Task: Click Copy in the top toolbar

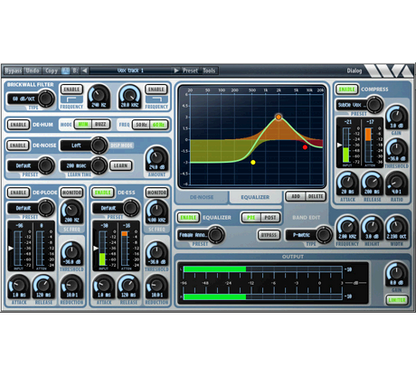Action: (52, 71)
